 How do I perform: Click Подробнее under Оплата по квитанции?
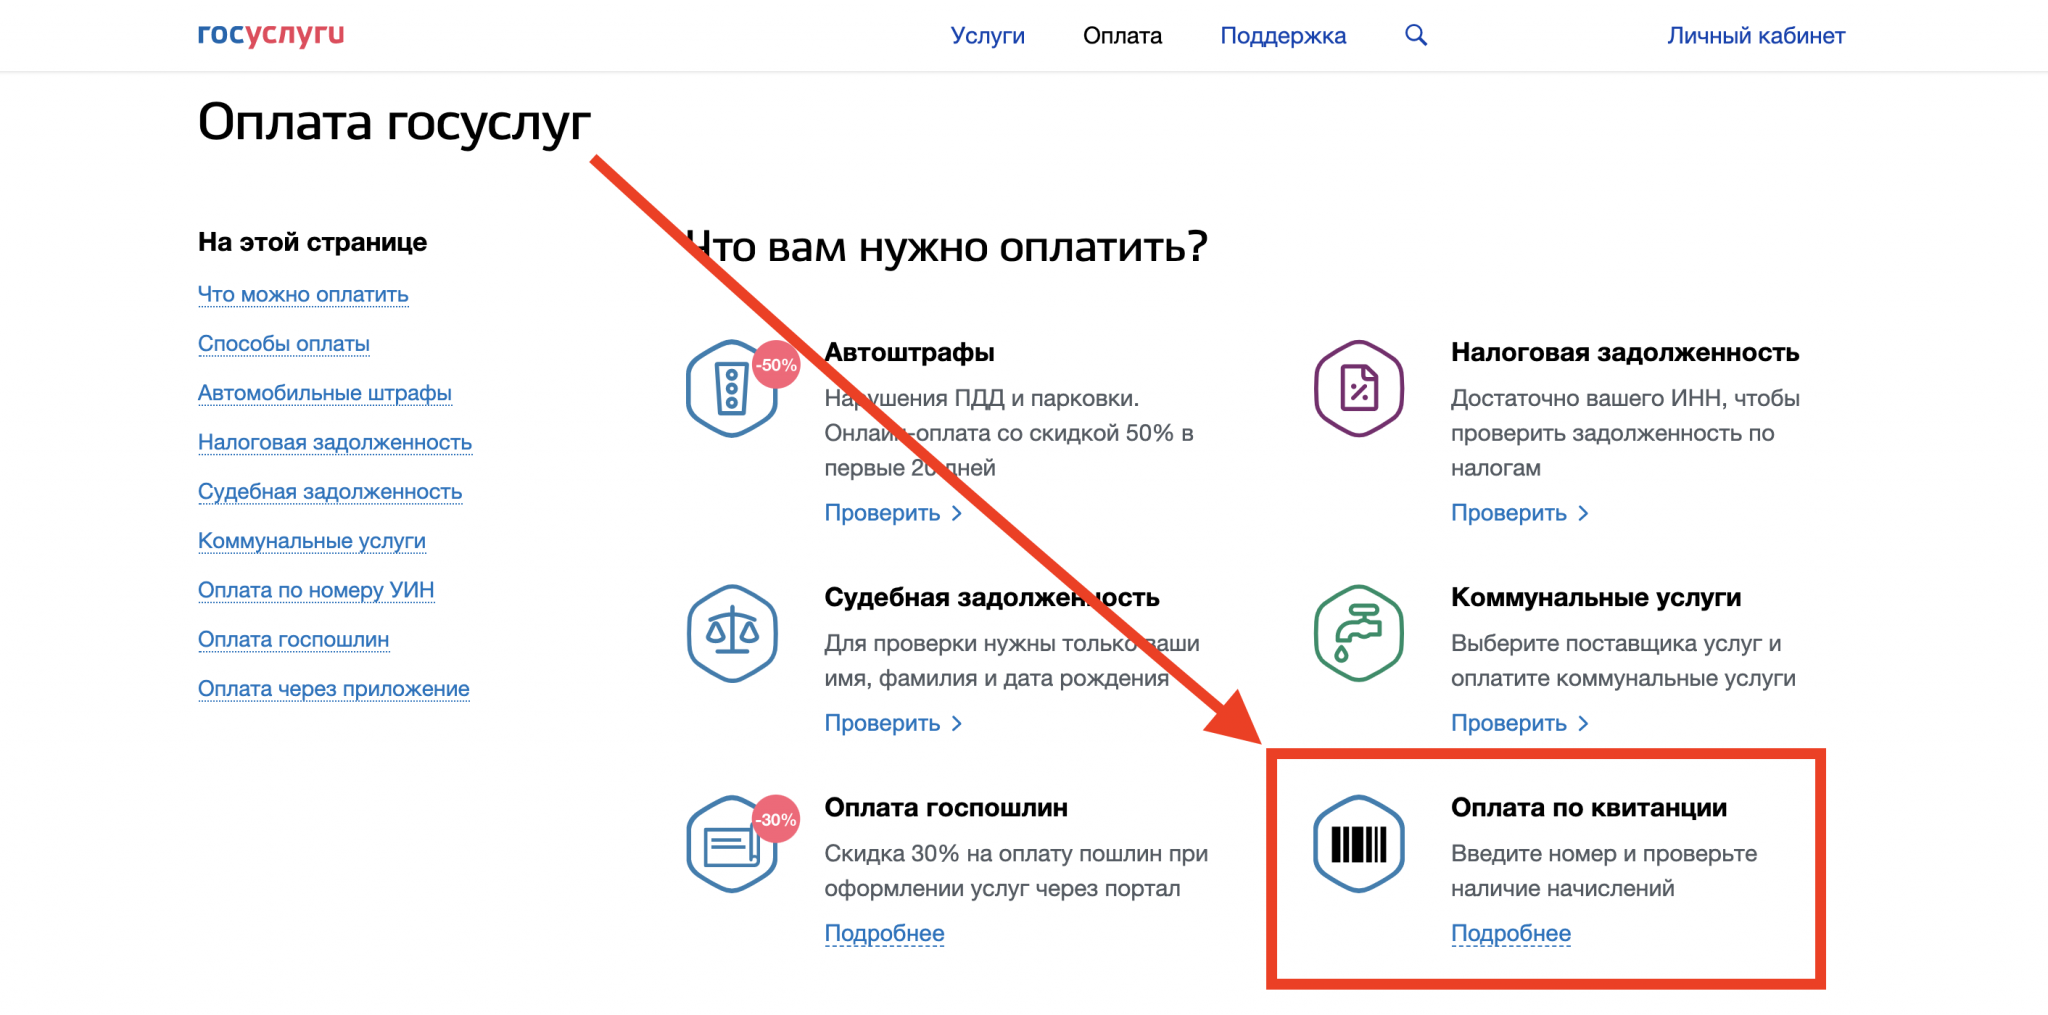(1511, 933)
